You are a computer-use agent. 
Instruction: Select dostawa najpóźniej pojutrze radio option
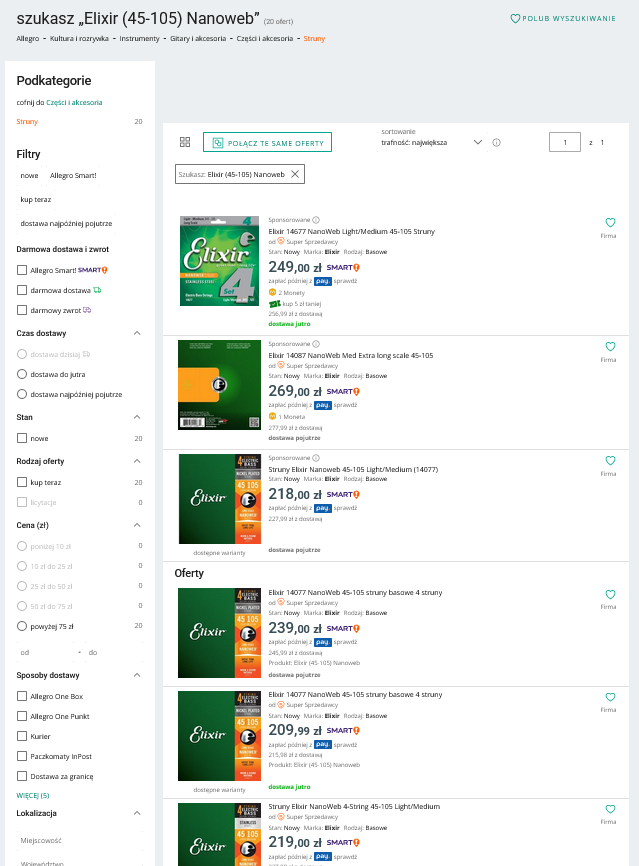tap(22, 394)
